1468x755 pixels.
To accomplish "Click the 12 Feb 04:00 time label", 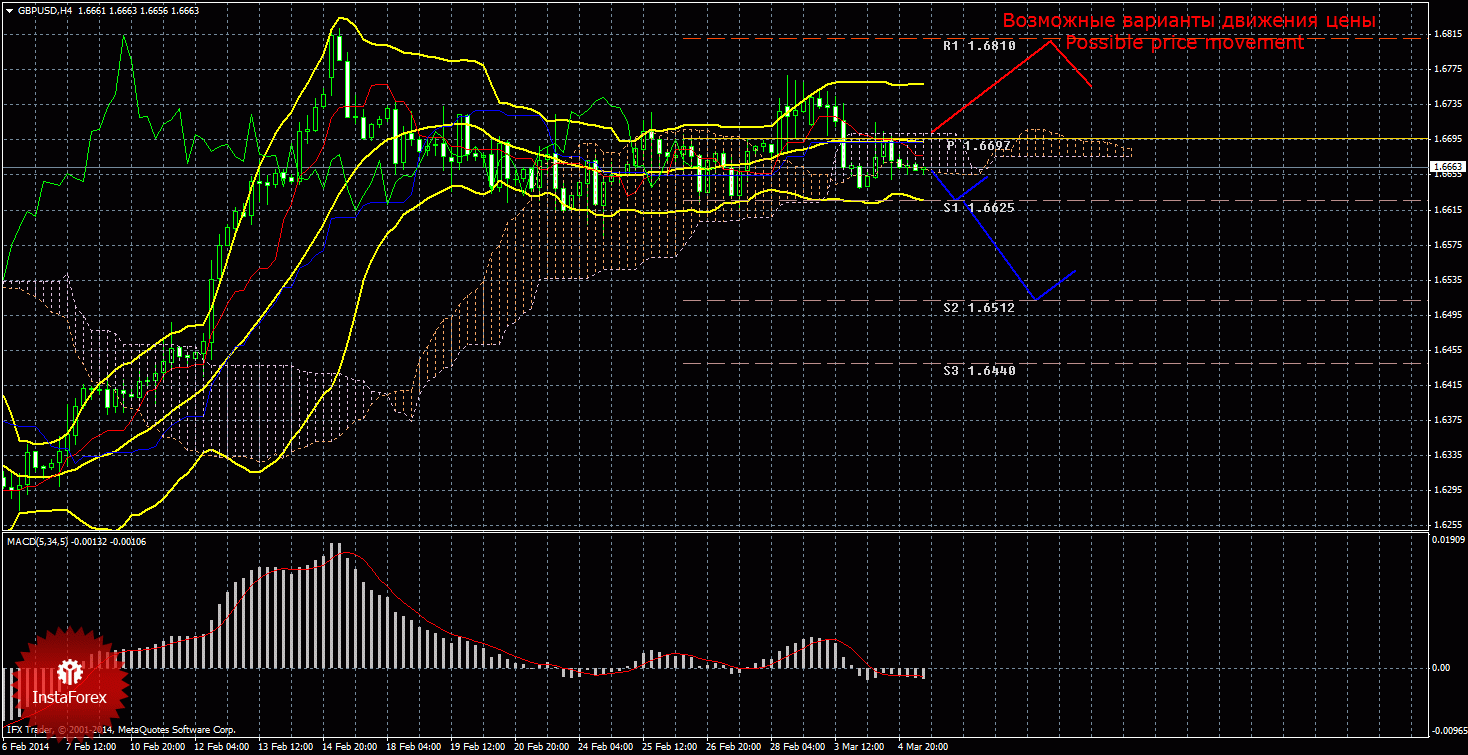I will [x=221, y=746].
